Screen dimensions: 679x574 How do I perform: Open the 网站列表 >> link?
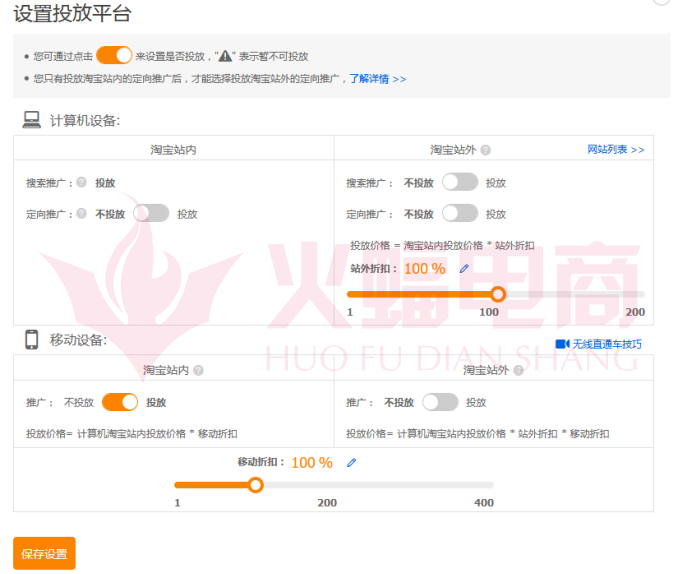[616, 150]
